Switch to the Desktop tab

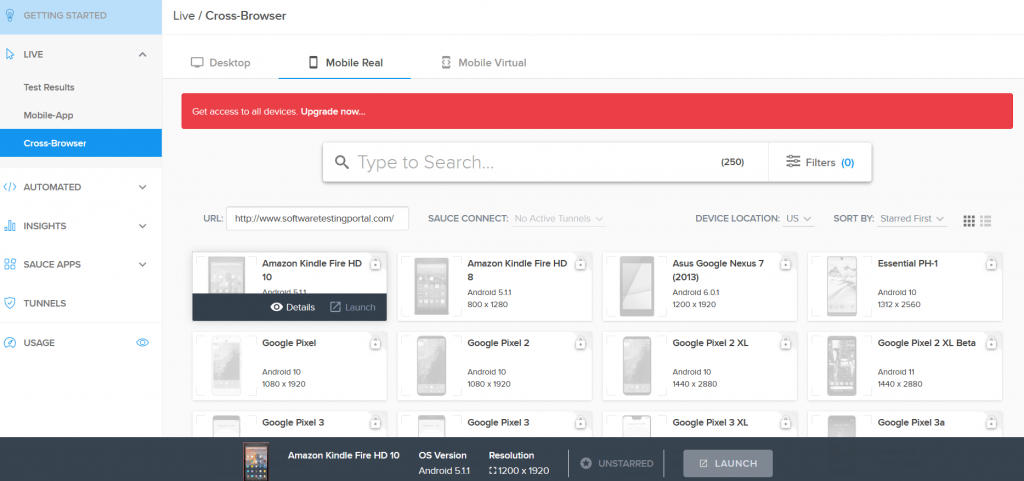pos(220,63)
